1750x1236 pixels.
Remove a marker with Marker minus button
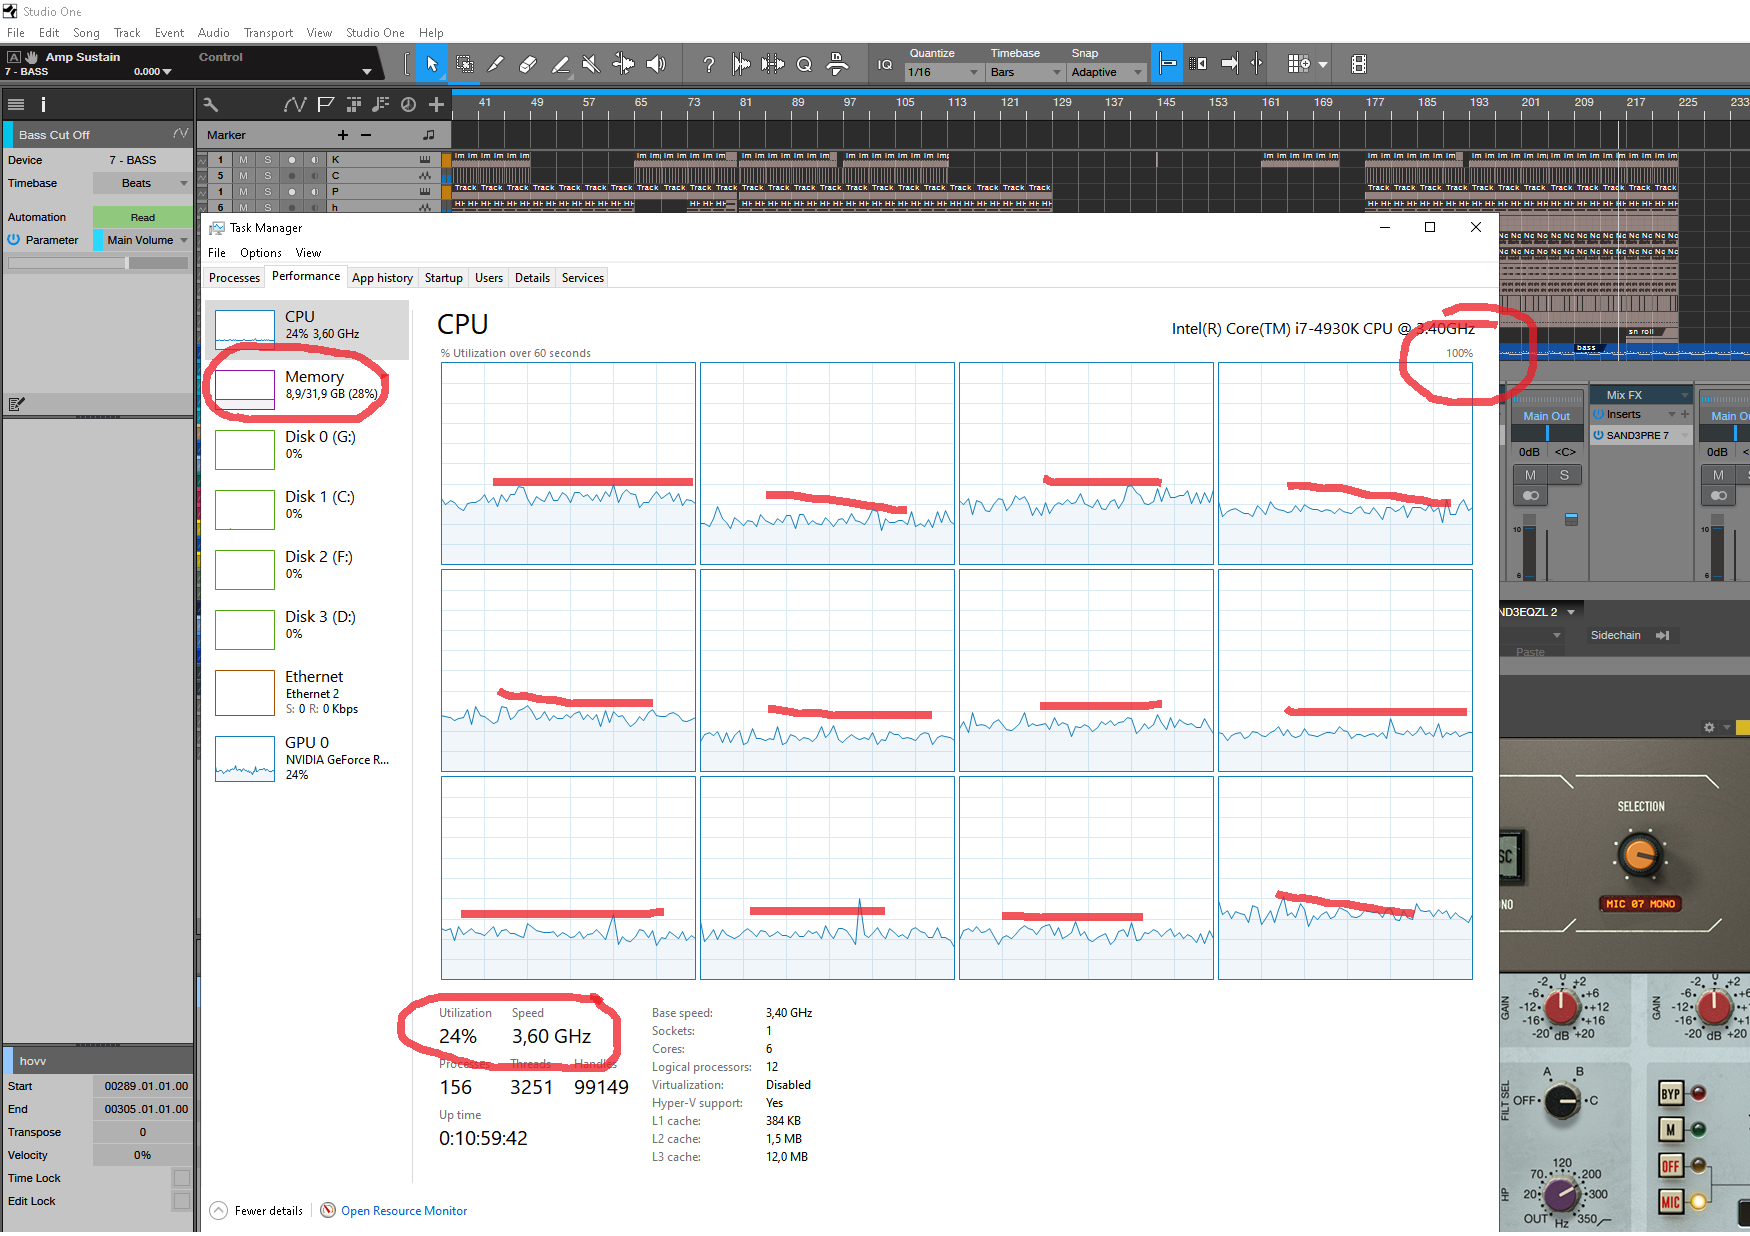point(366,135)
